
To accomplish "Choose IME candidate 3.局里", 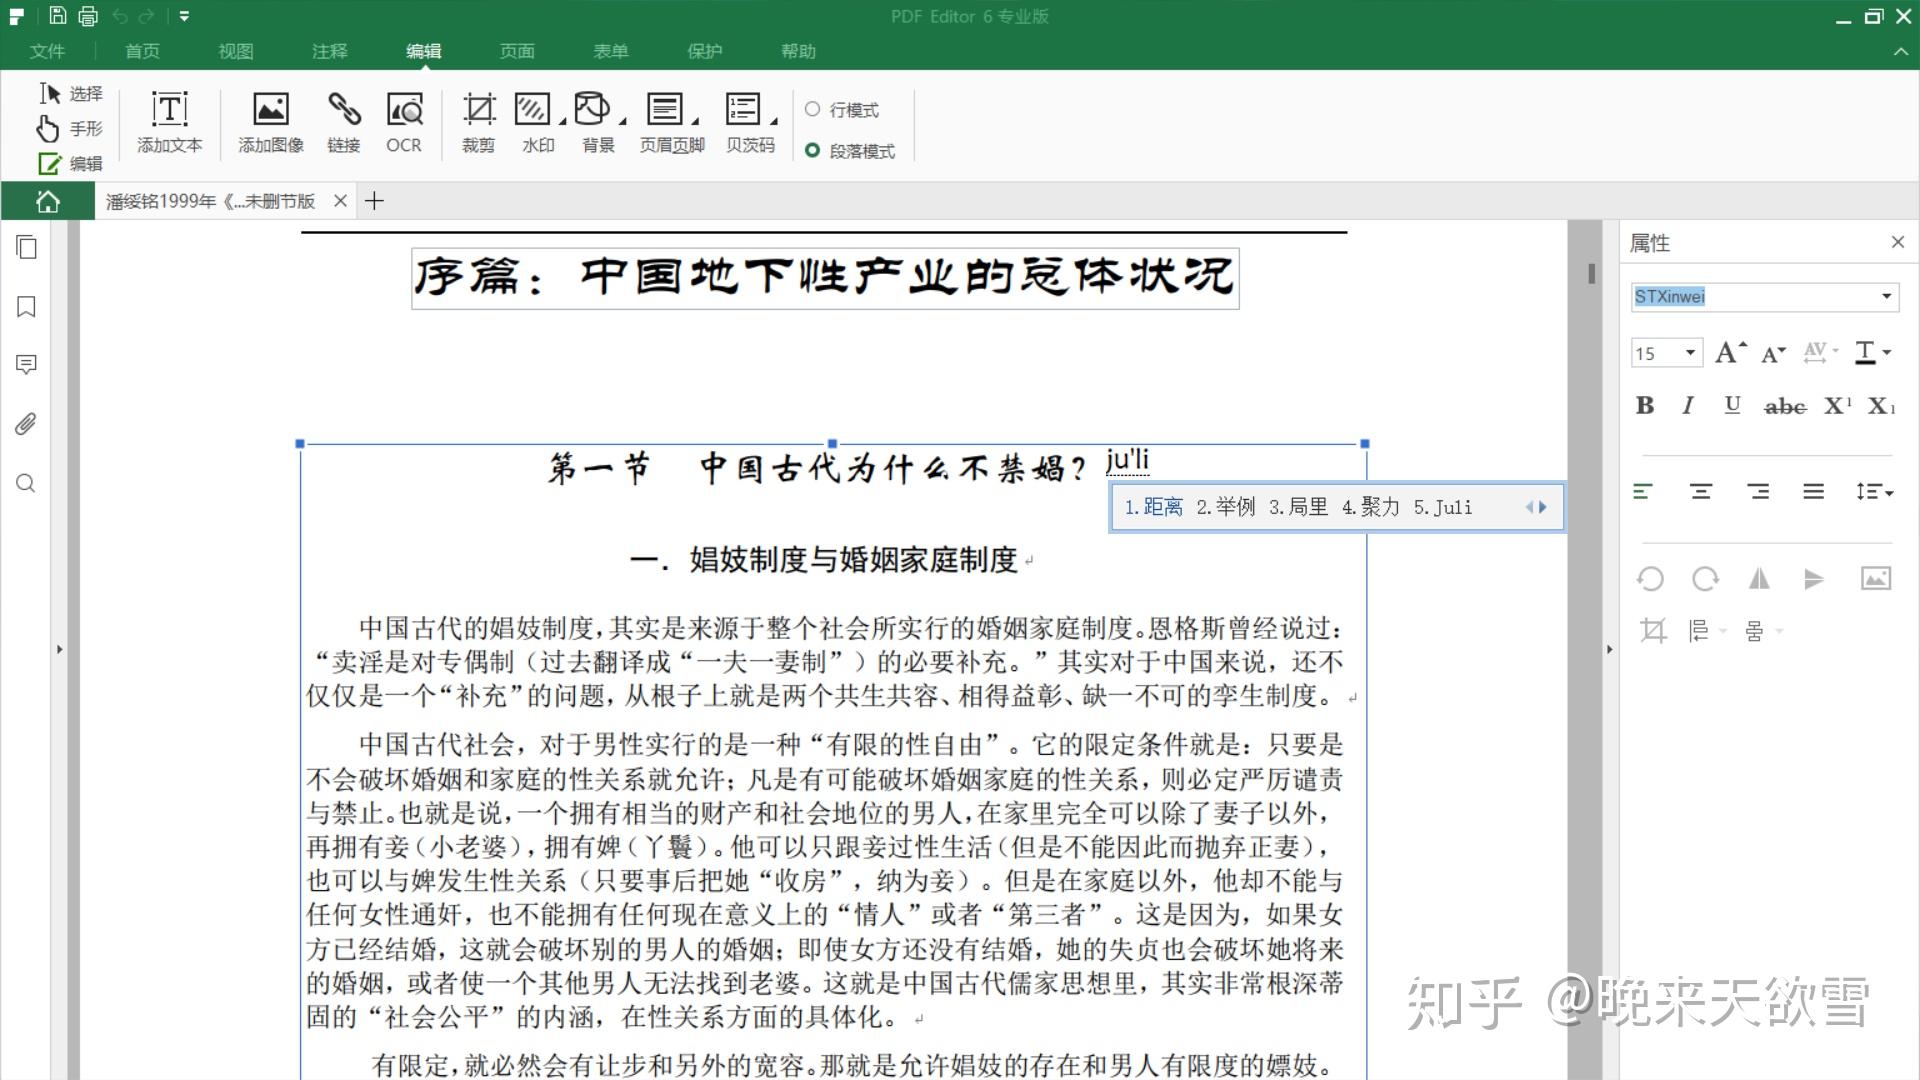I will click(1298, 507).
